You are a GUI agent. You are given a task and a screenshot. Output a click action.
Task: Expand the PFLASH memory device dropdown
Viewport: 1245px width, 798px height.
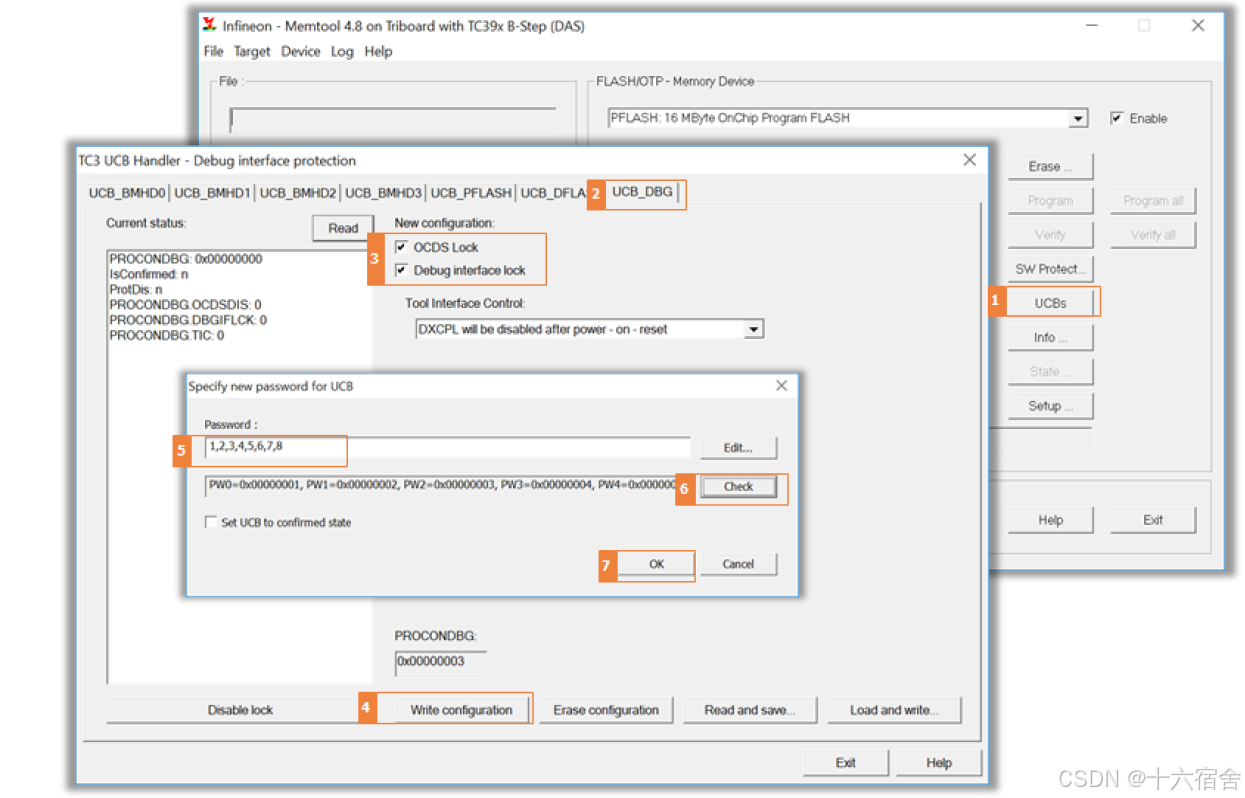pyautogui.click(x=1078, y=118)
